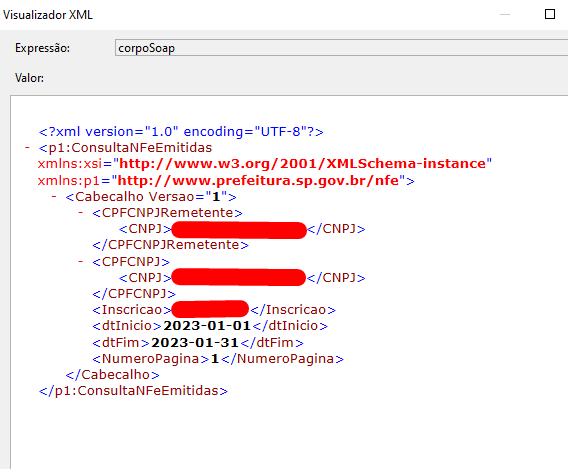The image size is (568, 469).
Task: Click the Expressão label
Action: (42, 48)
